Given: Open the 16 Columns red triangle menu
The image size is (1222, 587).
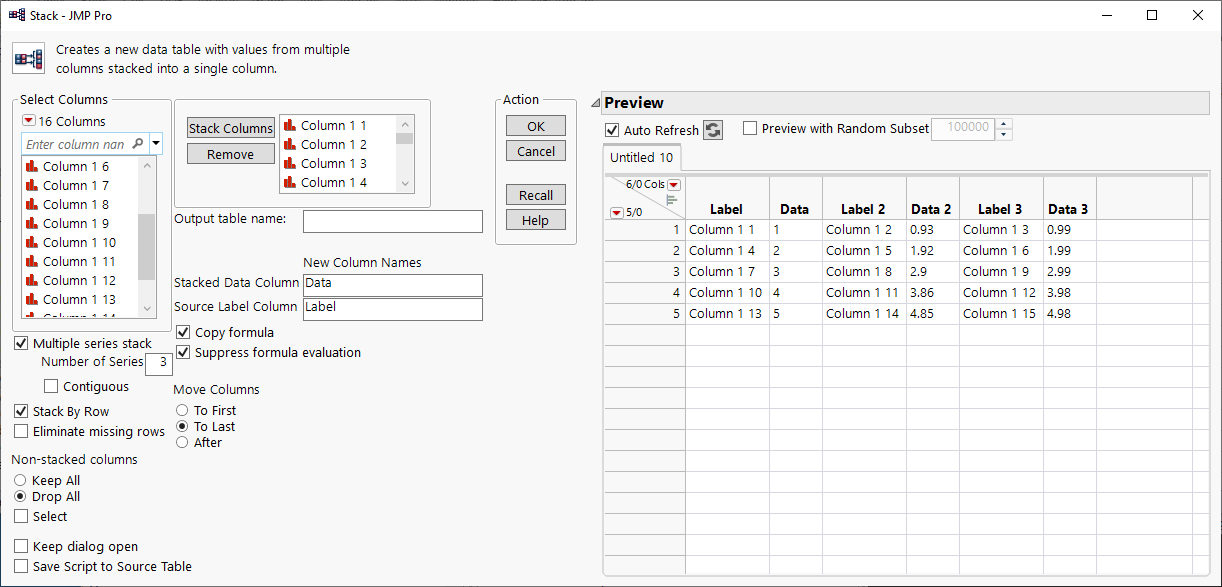Looking at the screenshot, I should 28,121.
